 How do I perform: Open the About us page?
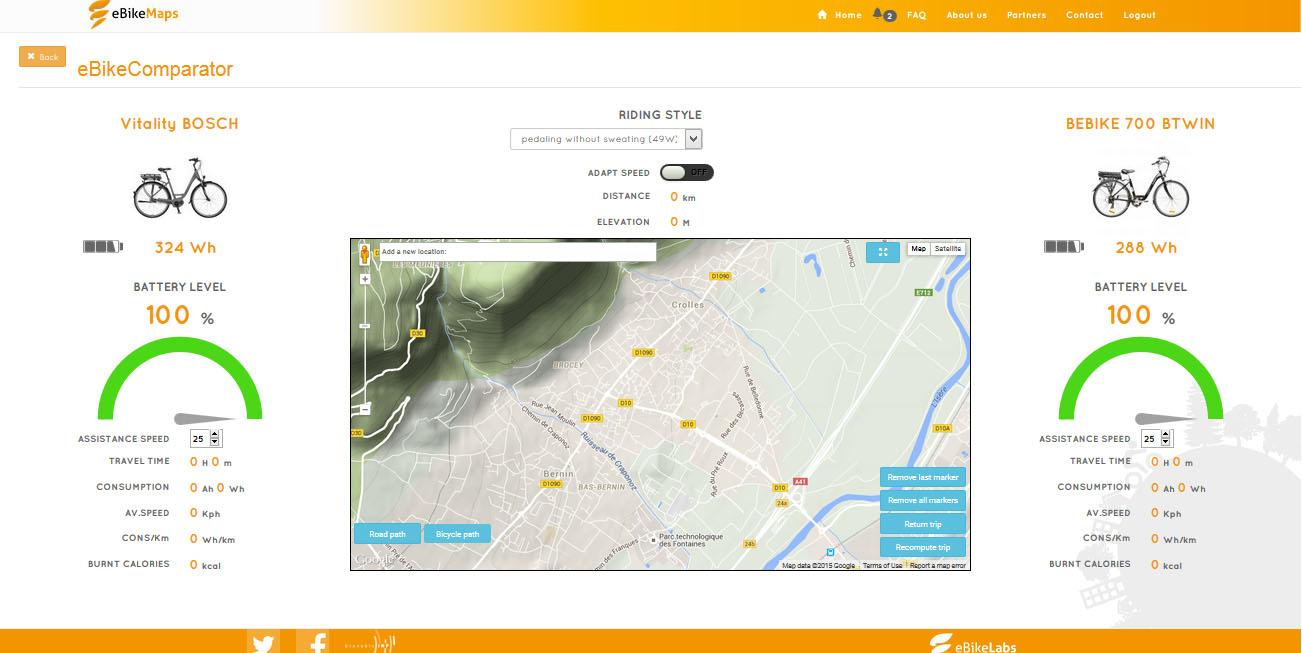(966, 15)
